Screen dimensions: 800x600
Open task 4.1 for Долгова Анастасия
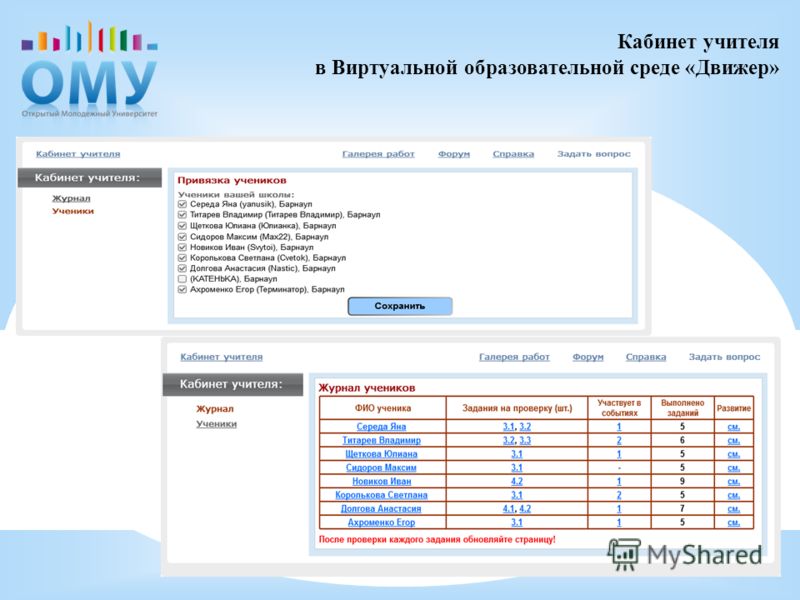click(509, 509)
